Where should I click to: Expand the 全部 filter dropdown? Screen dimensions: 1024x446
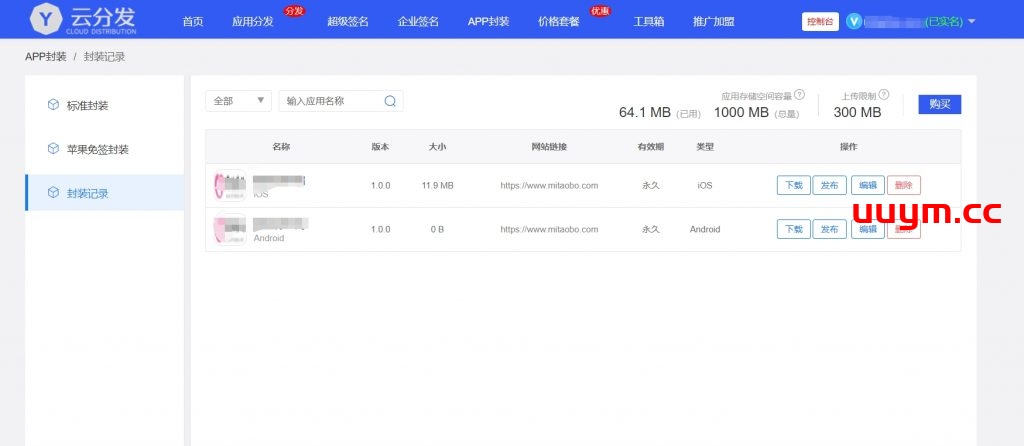coord(238,101)
